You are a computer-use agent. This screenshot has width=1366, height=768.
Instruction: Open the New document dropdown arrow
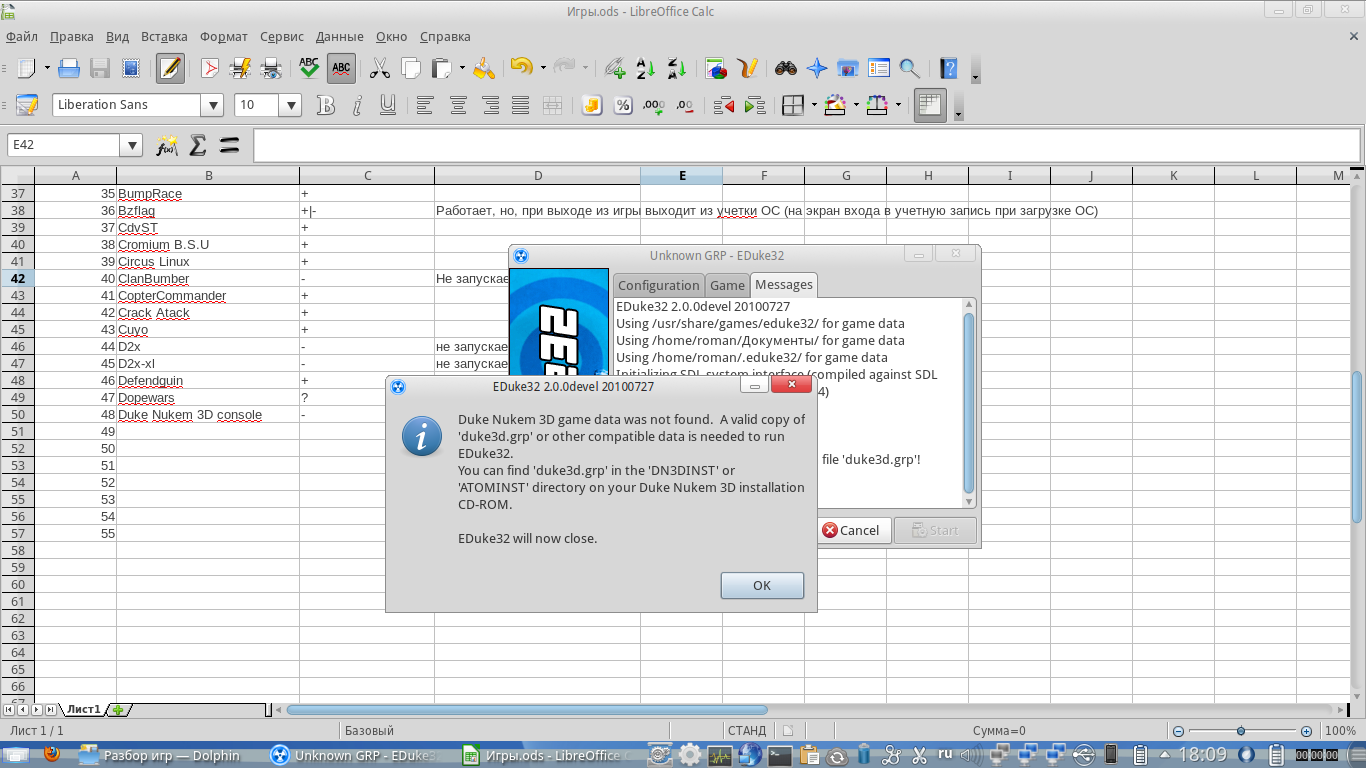click(x=45, y=68)
